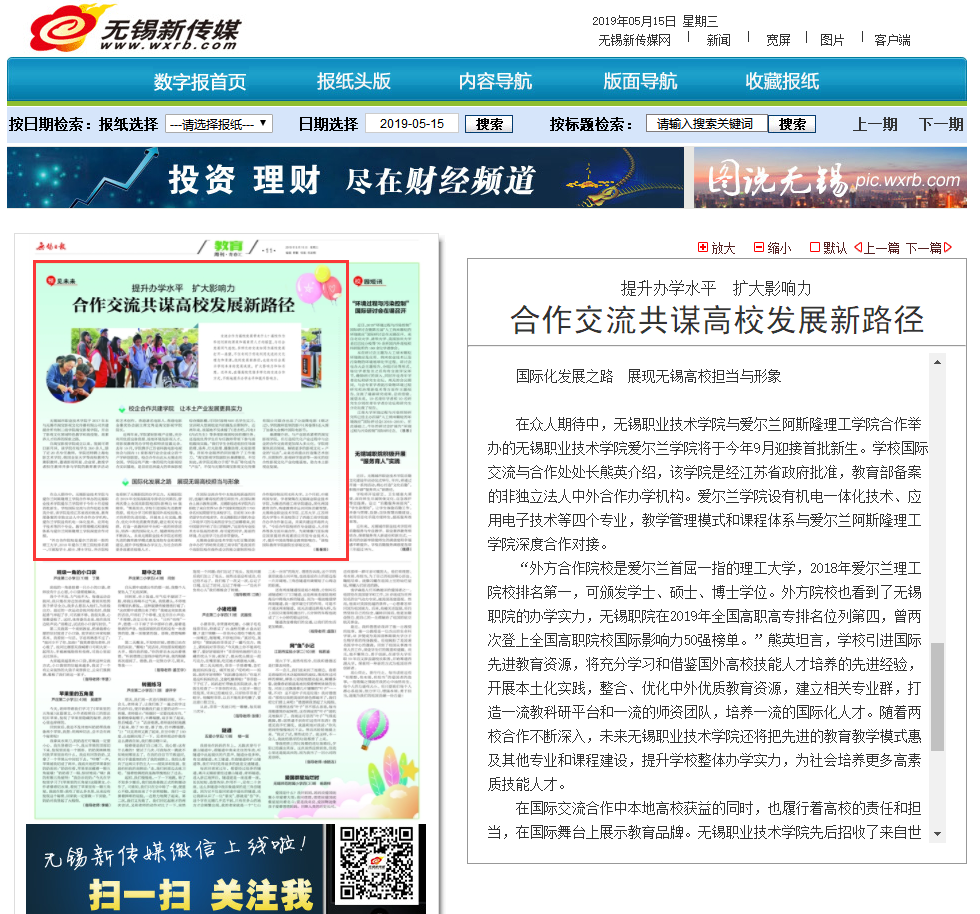
Task: Click the date field showing 2019-05-15
Action: coord(412,124)
